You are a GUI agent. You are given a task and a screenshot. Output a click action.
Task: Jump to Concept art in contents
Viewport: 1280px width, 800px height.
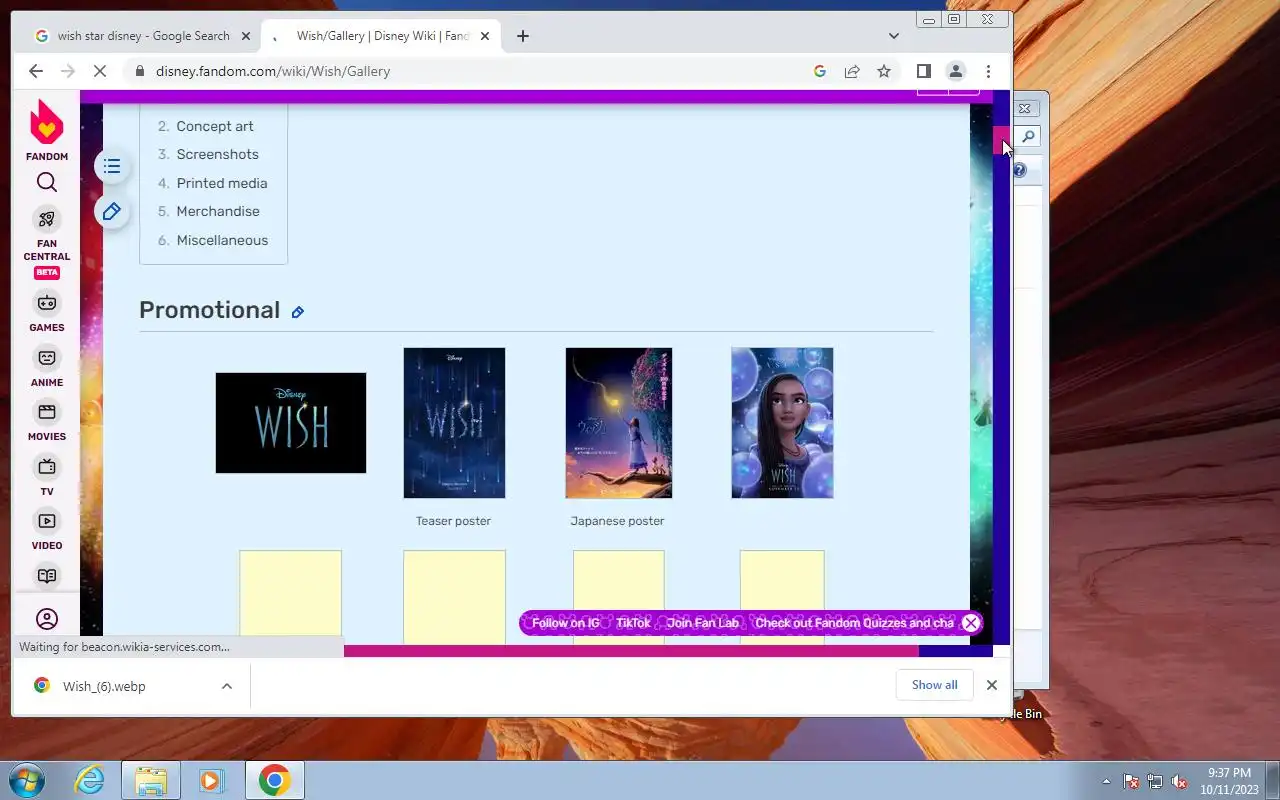215,126
